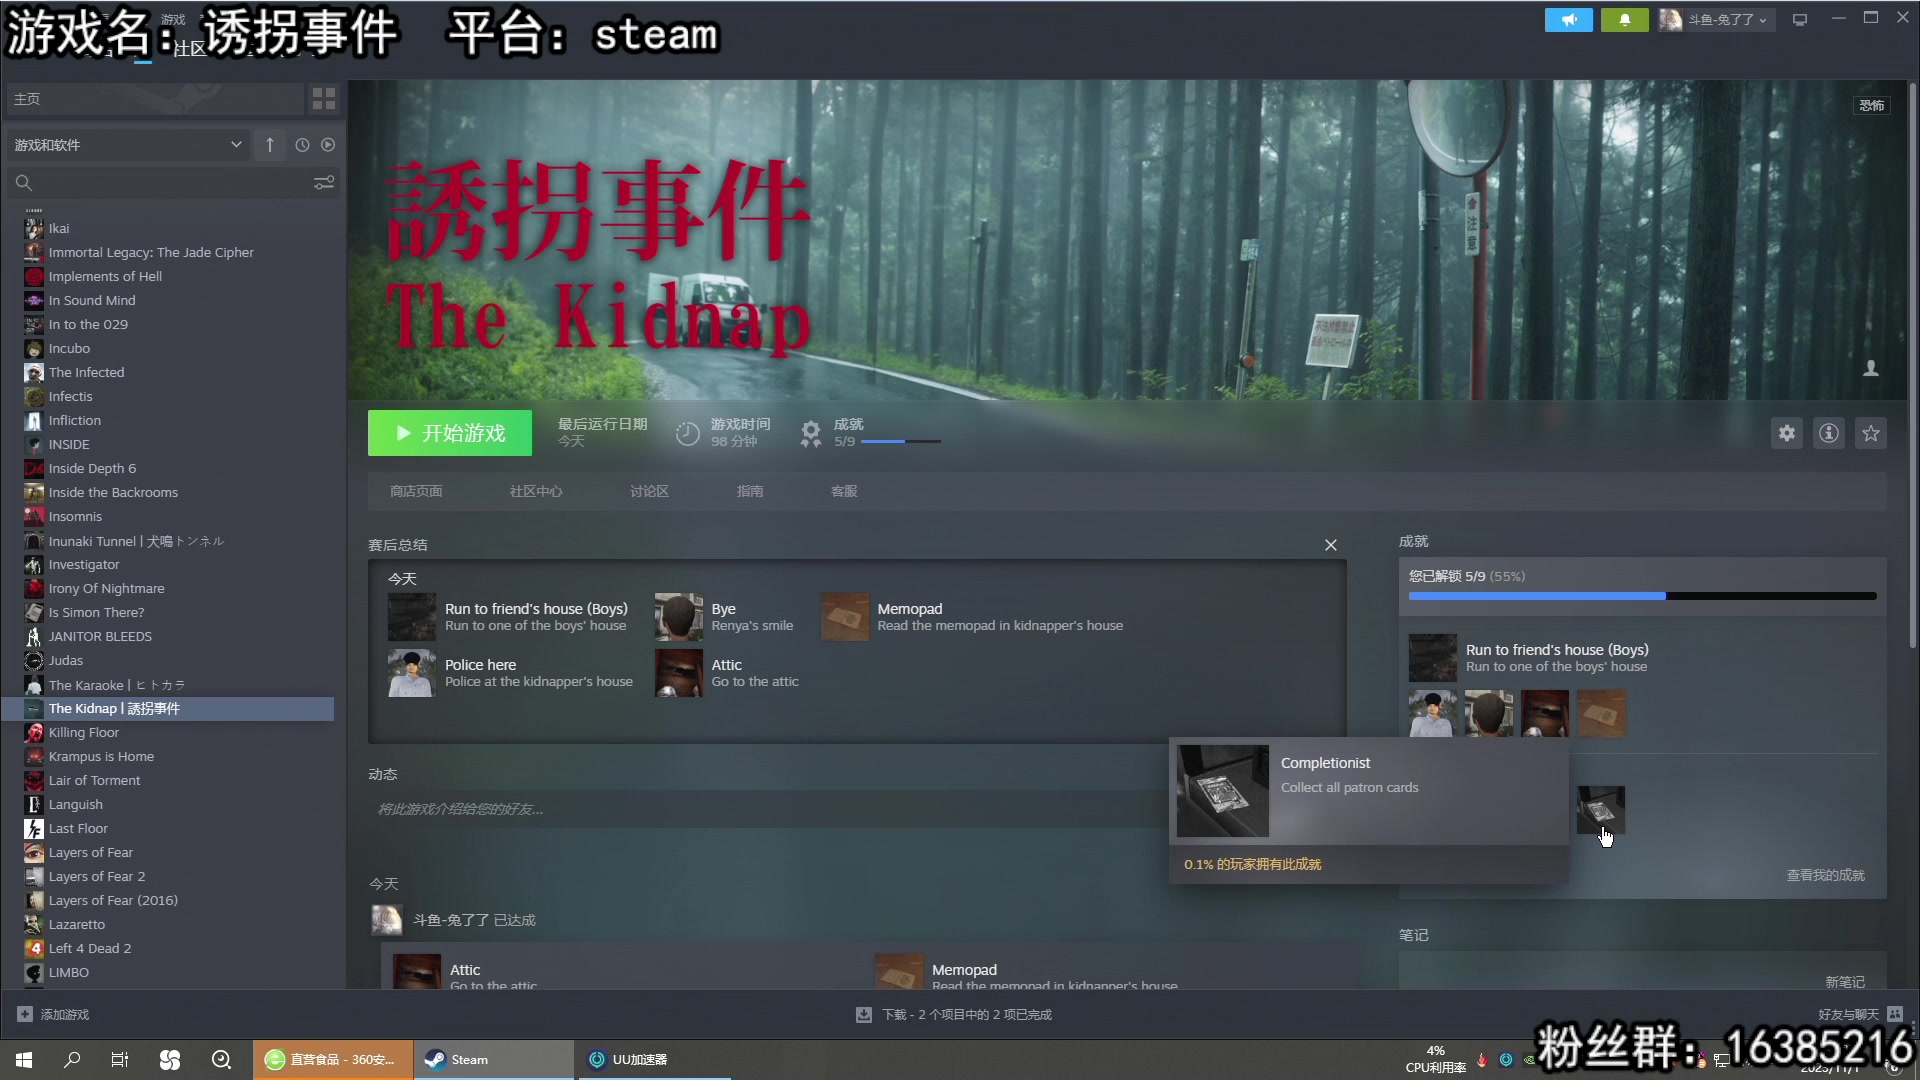Show ready-to-play filter icon
Image resolution: width=1920 pixels, height=1080 pixels.
pyautogui.click(x=328, y=145)
